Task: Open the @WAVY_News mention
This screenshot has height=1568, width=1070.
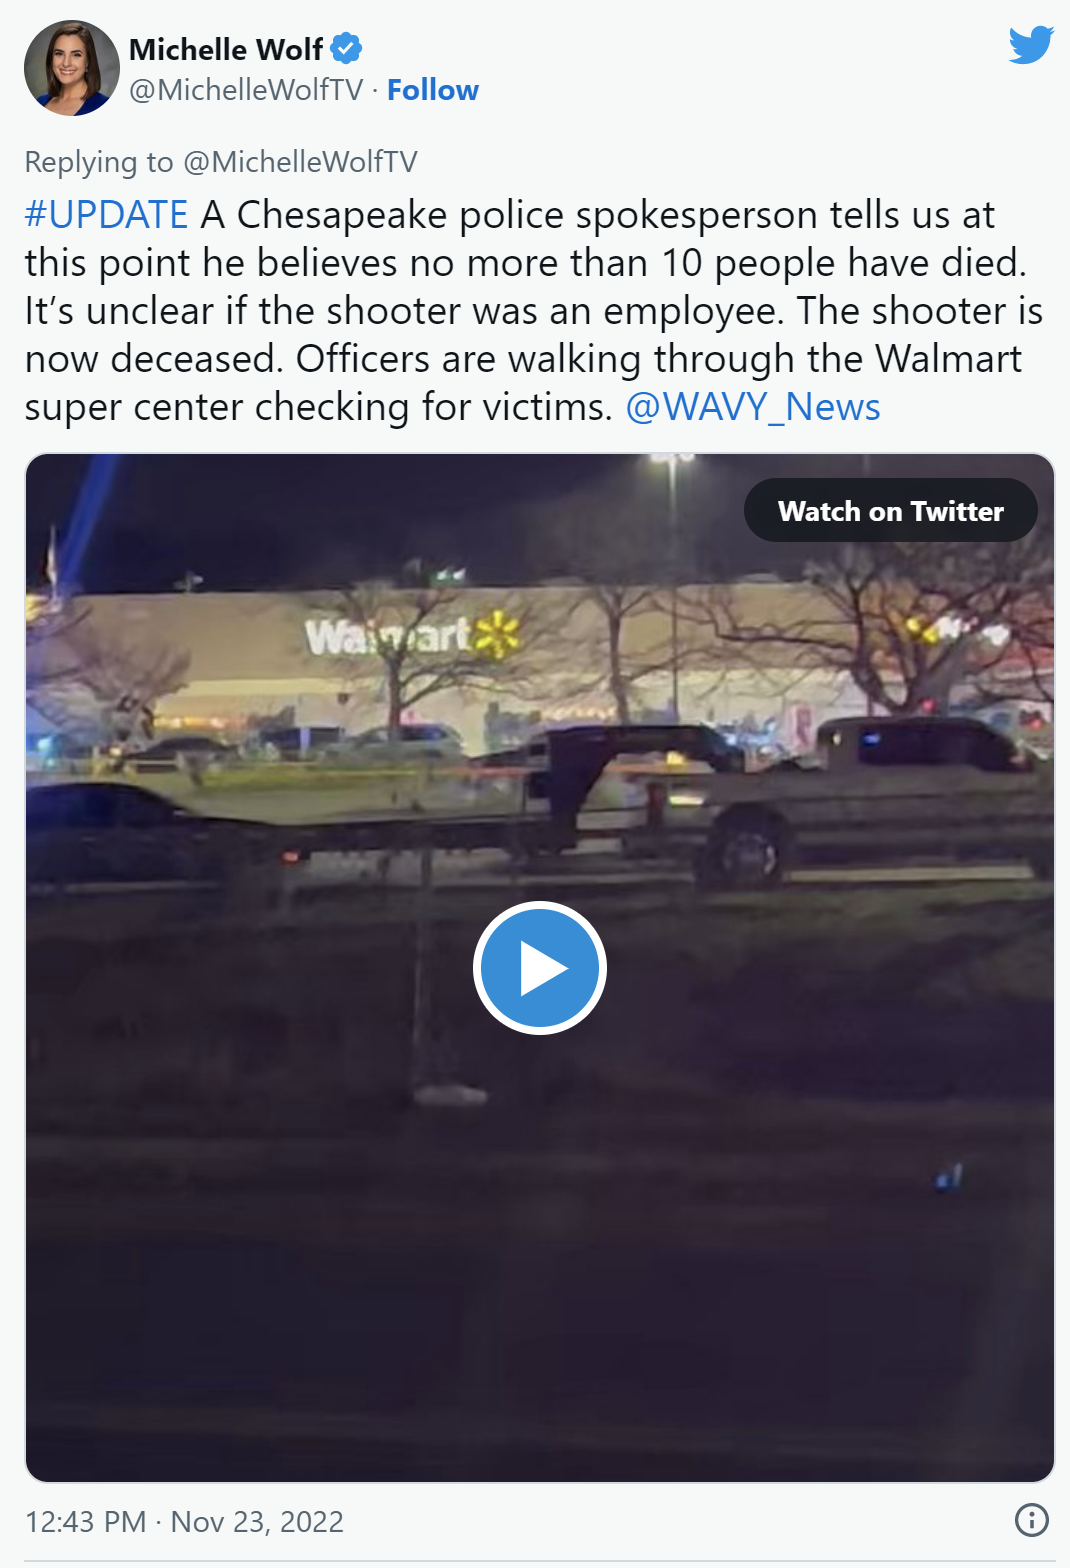Action: (x=753, y=407)
